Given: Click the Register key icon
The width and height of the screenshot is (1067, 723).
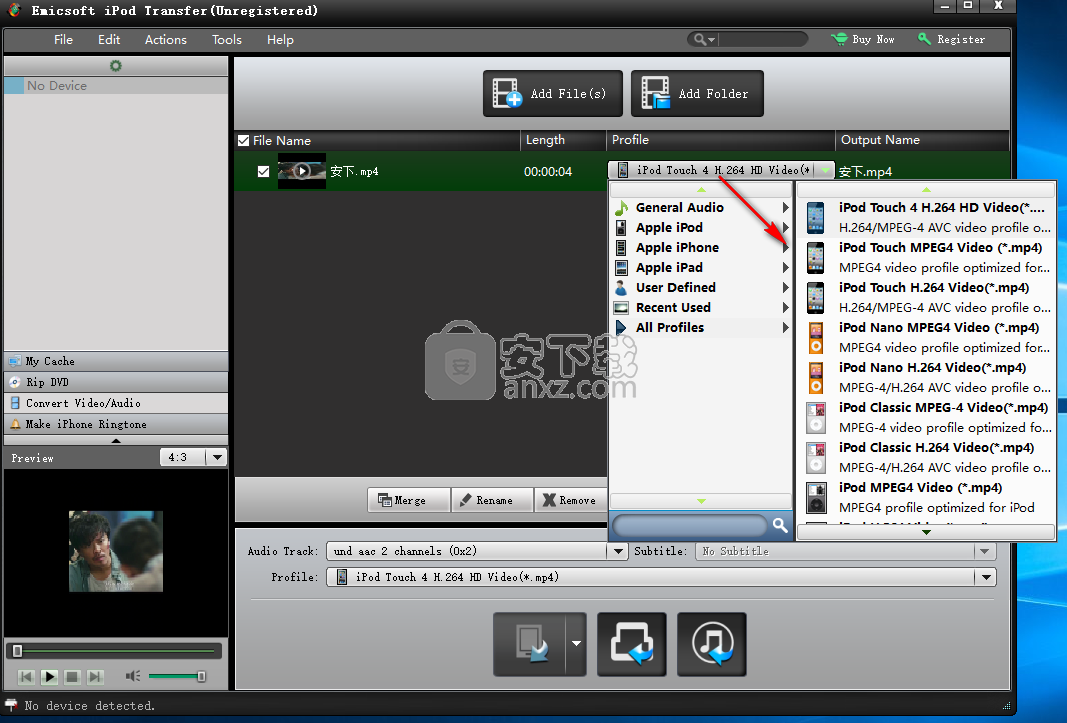Looking at the screenshot, I should tap(923, 39).
